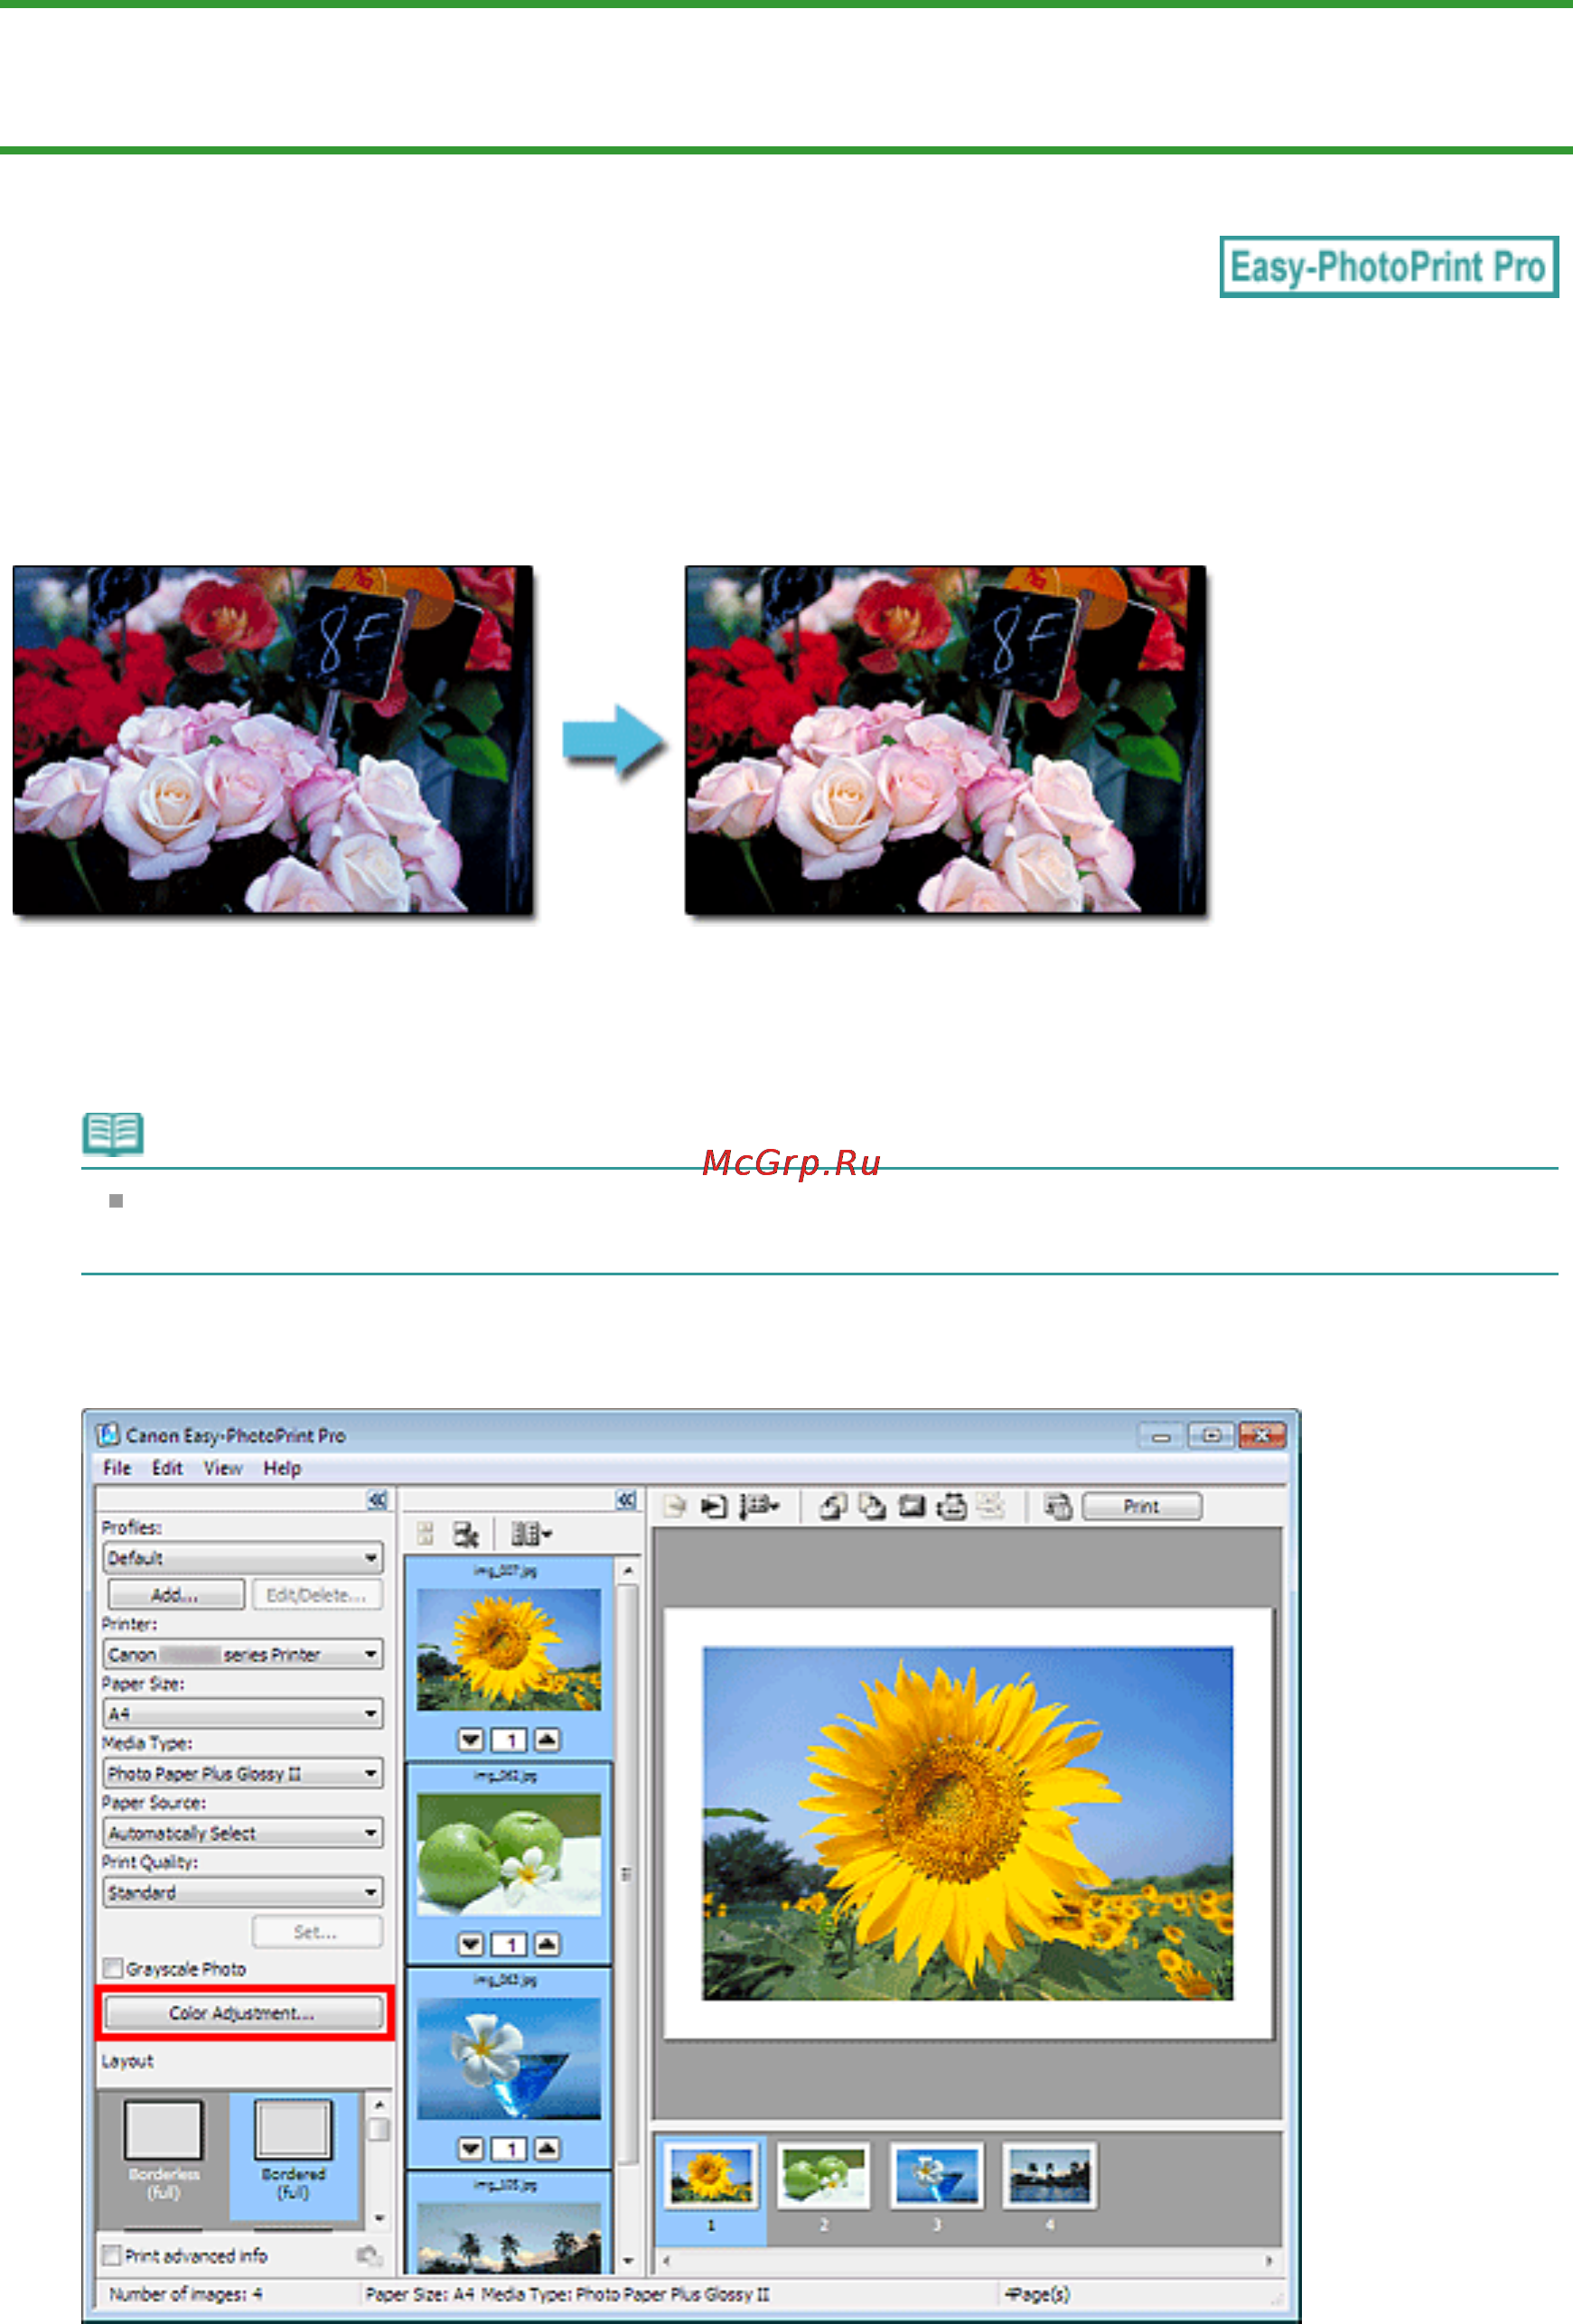Image resolution: width=1573 pixels, height=2324 pixels.
Task: Click the page strip scroll right arrow
Action: [x=1269, y=2260]
